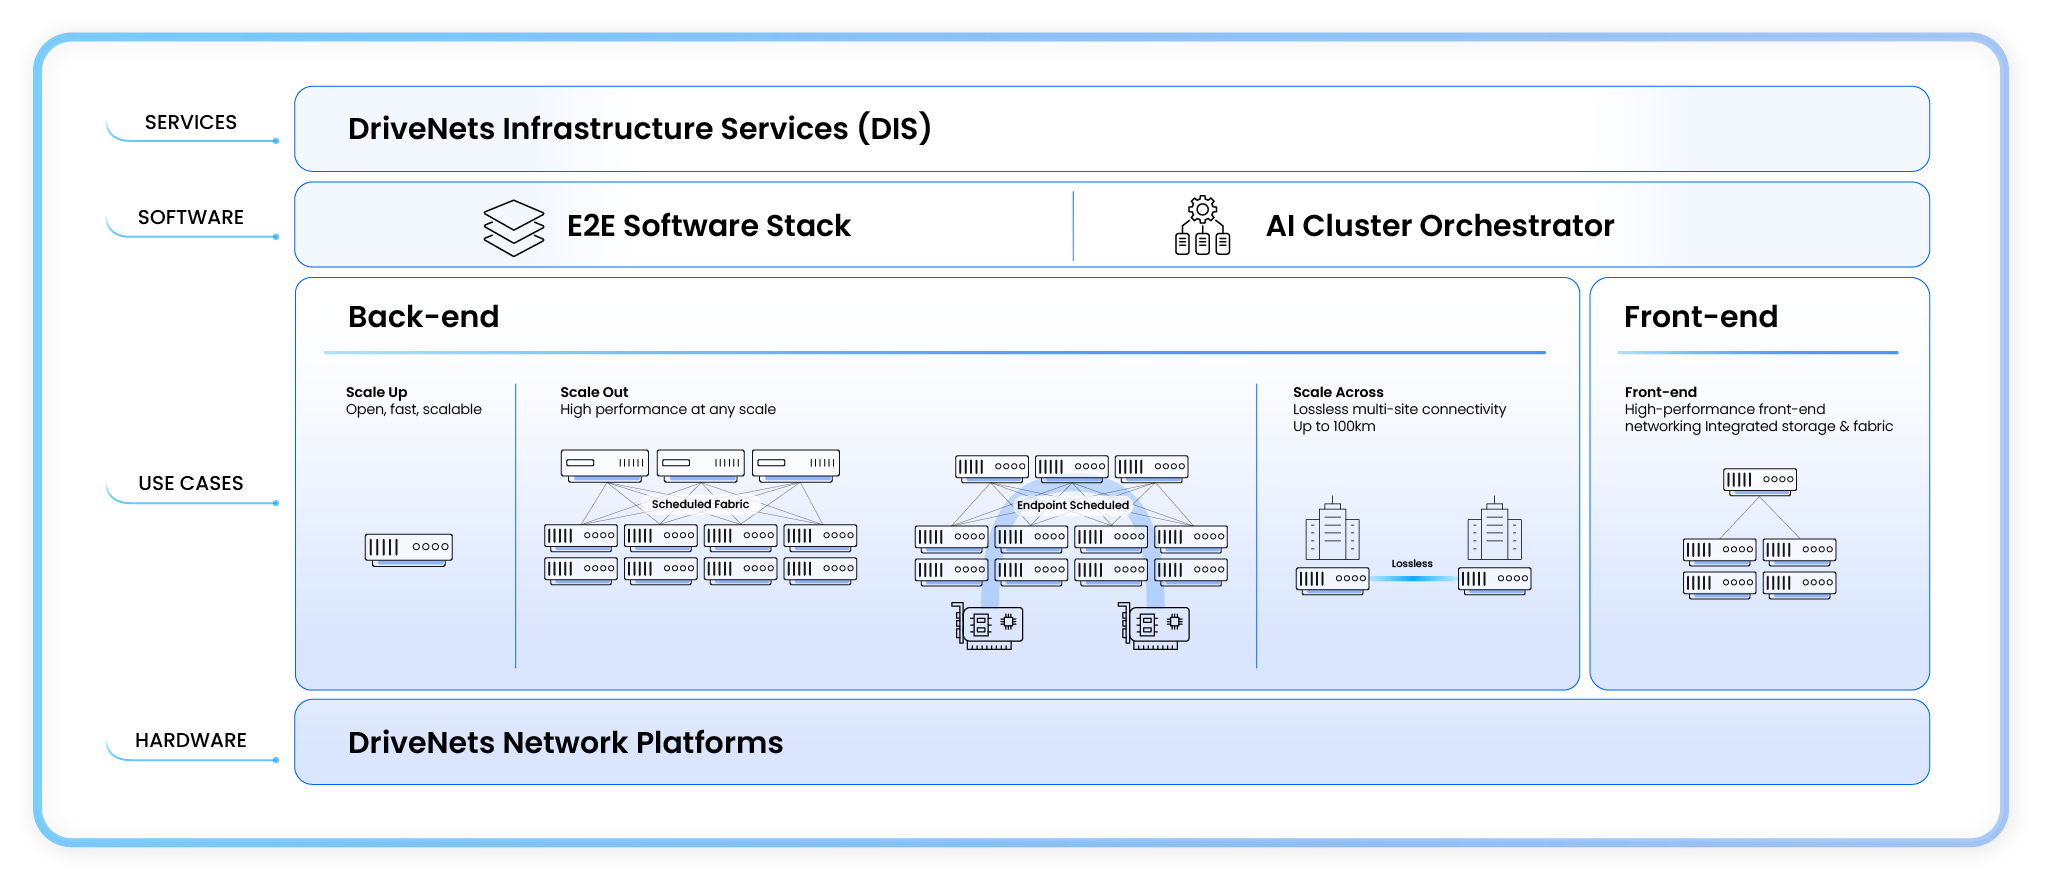Select the single Scale Up switch icon

coord(408,549)
